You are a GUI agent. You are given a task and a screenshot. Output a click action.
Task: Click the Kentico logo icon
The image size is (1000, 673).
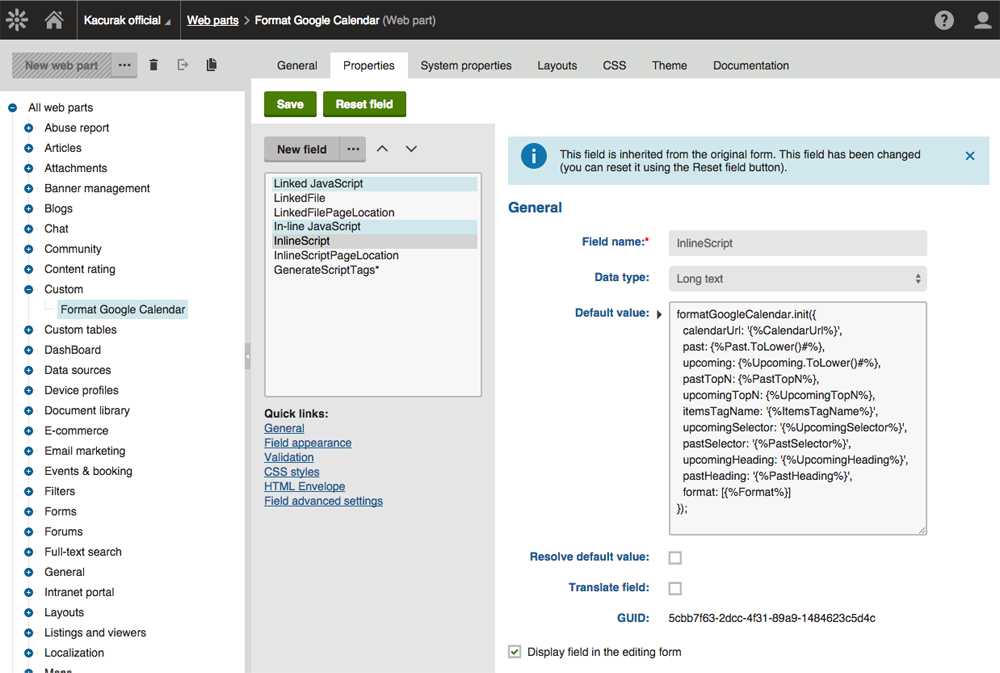pos(17,20)
